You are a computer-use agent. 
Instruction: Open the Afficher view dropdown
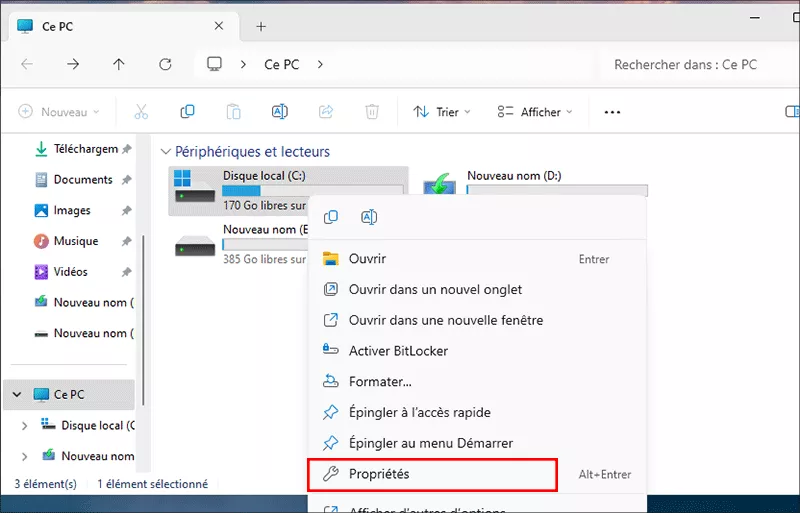[535, 112]
